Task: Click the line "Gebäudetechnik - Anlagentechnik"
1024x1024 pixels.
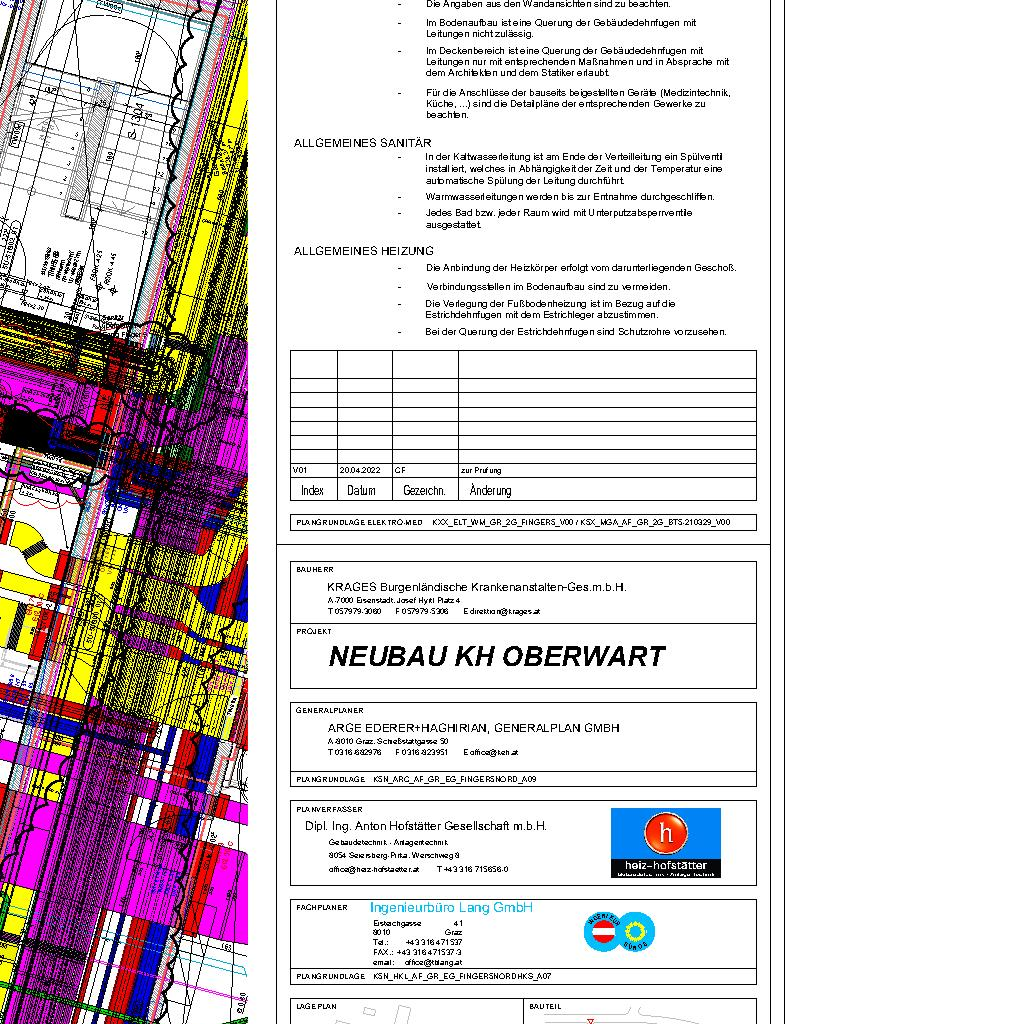Action: (388, 842)
